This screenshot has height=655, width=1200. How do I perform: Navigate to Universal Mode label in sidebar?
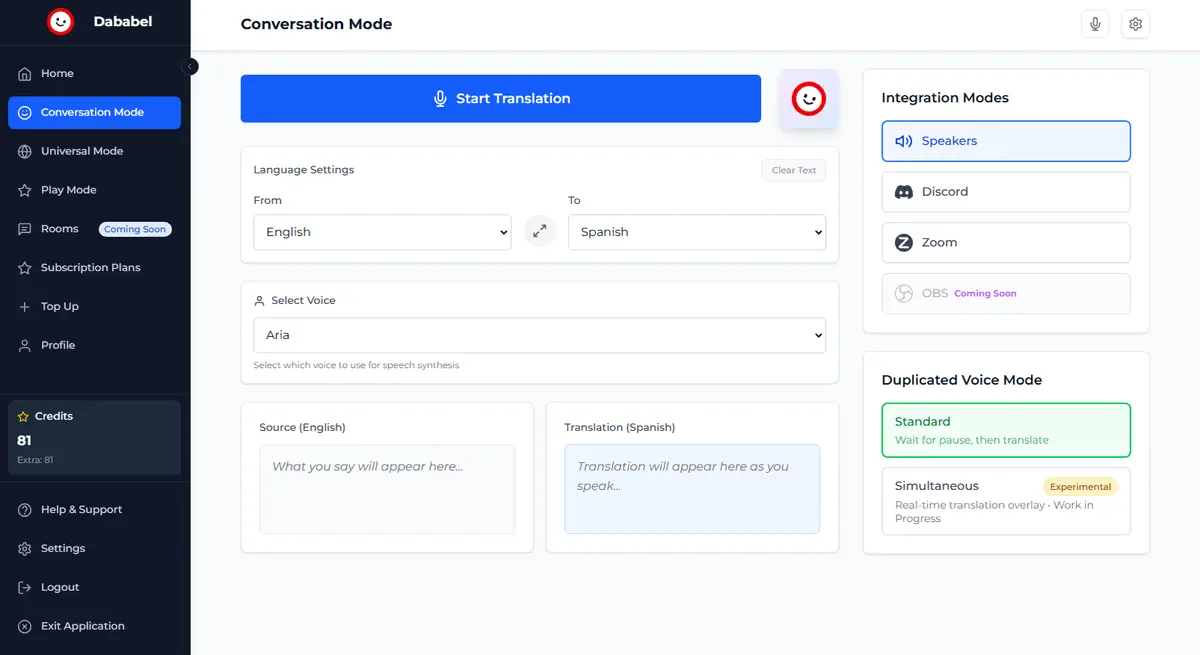(x=82, y=151)
